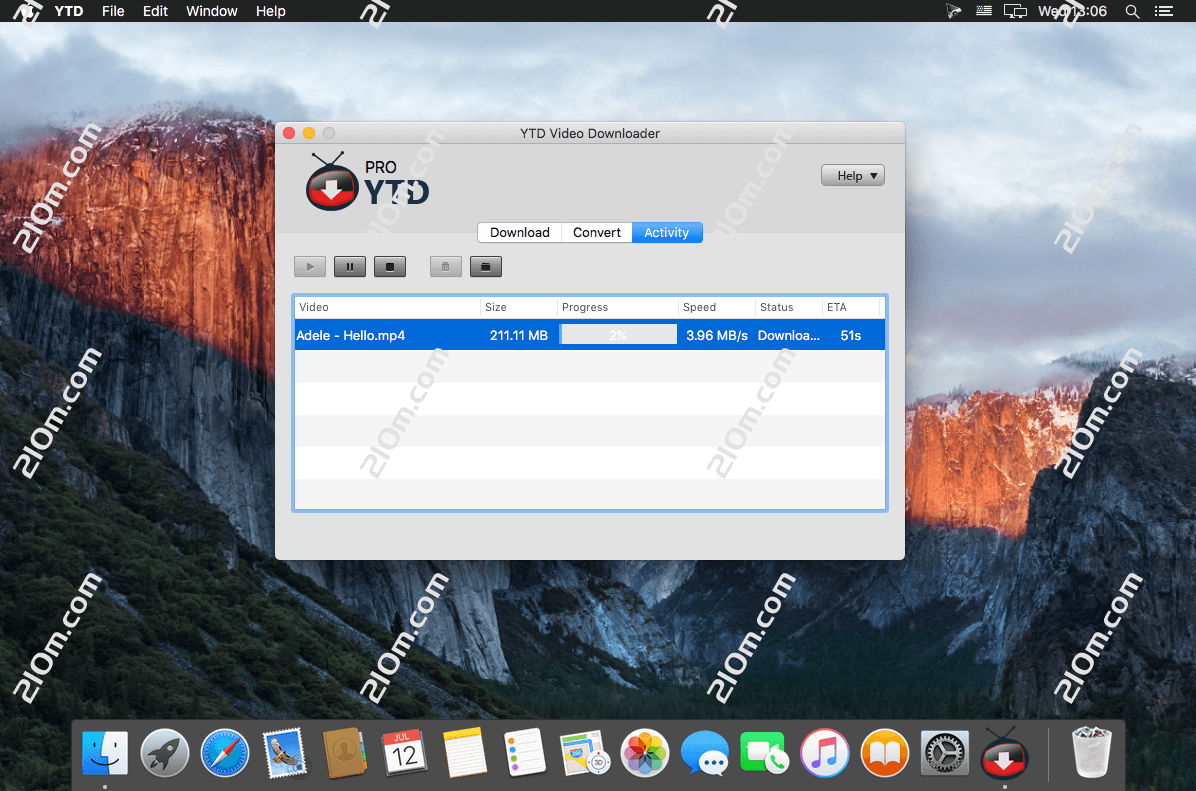Open Reminders from the Dock
The width and height of the screenshot is (1196, 791).
[525, 753]
